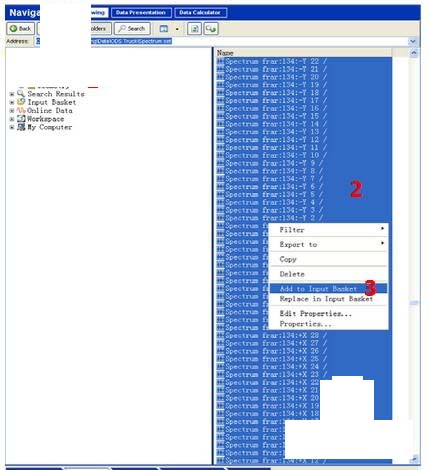Expand the My Computer tree node
This screenshot has height=470, width=429.
click(12, 127)
